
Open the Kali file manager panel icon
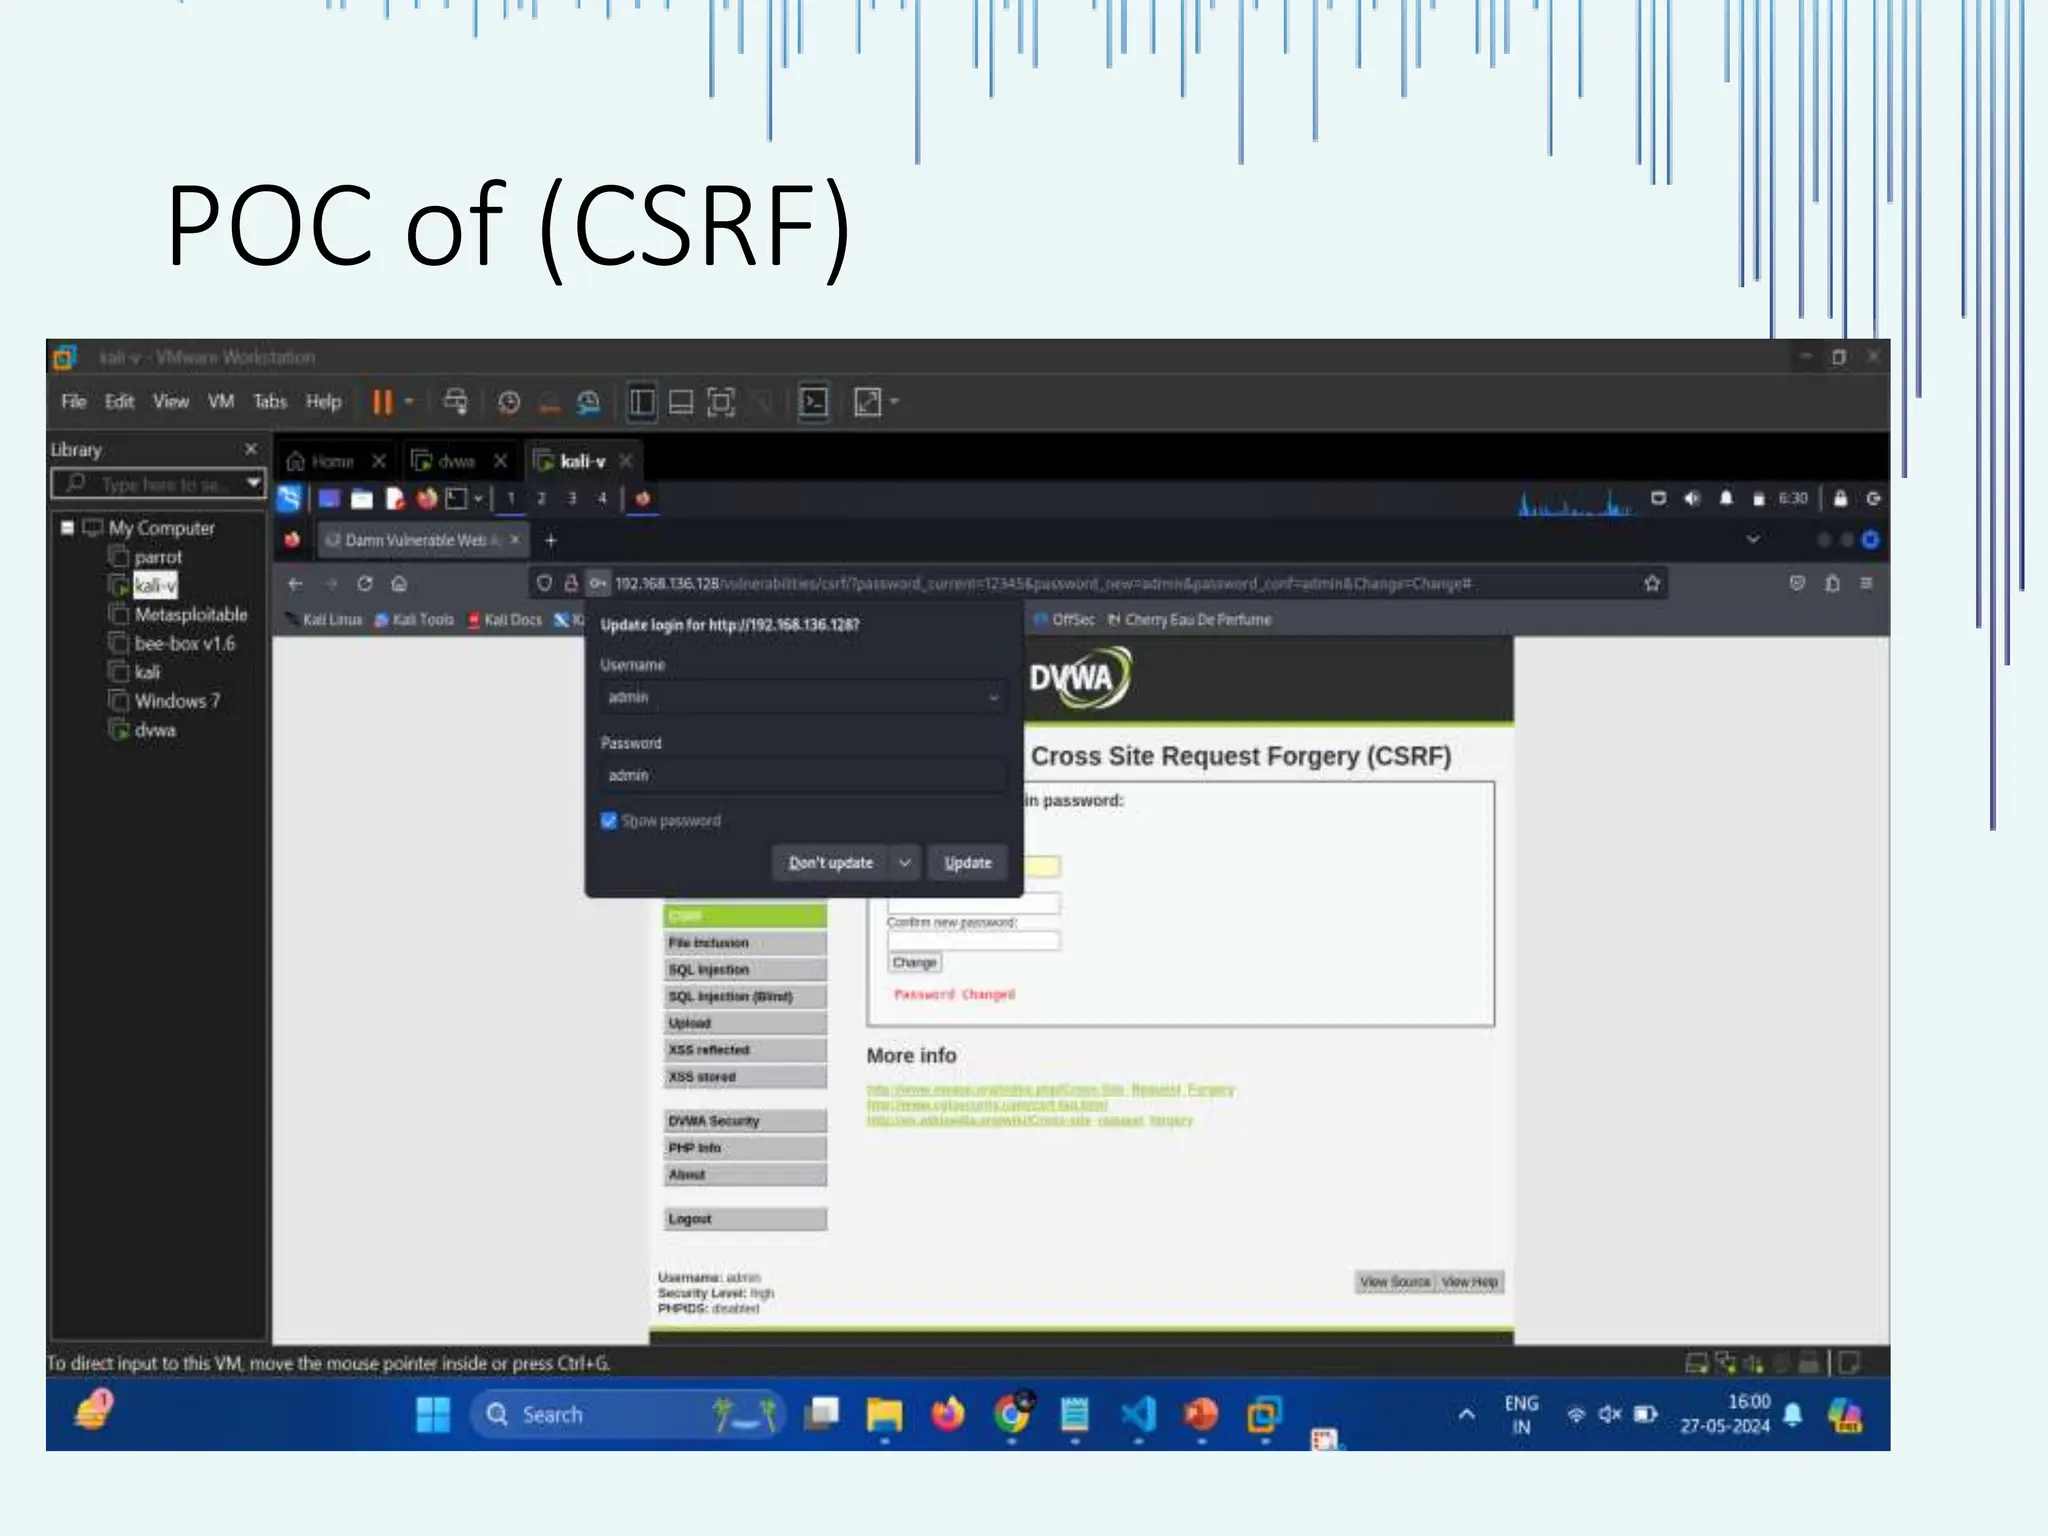pos(361,498)
